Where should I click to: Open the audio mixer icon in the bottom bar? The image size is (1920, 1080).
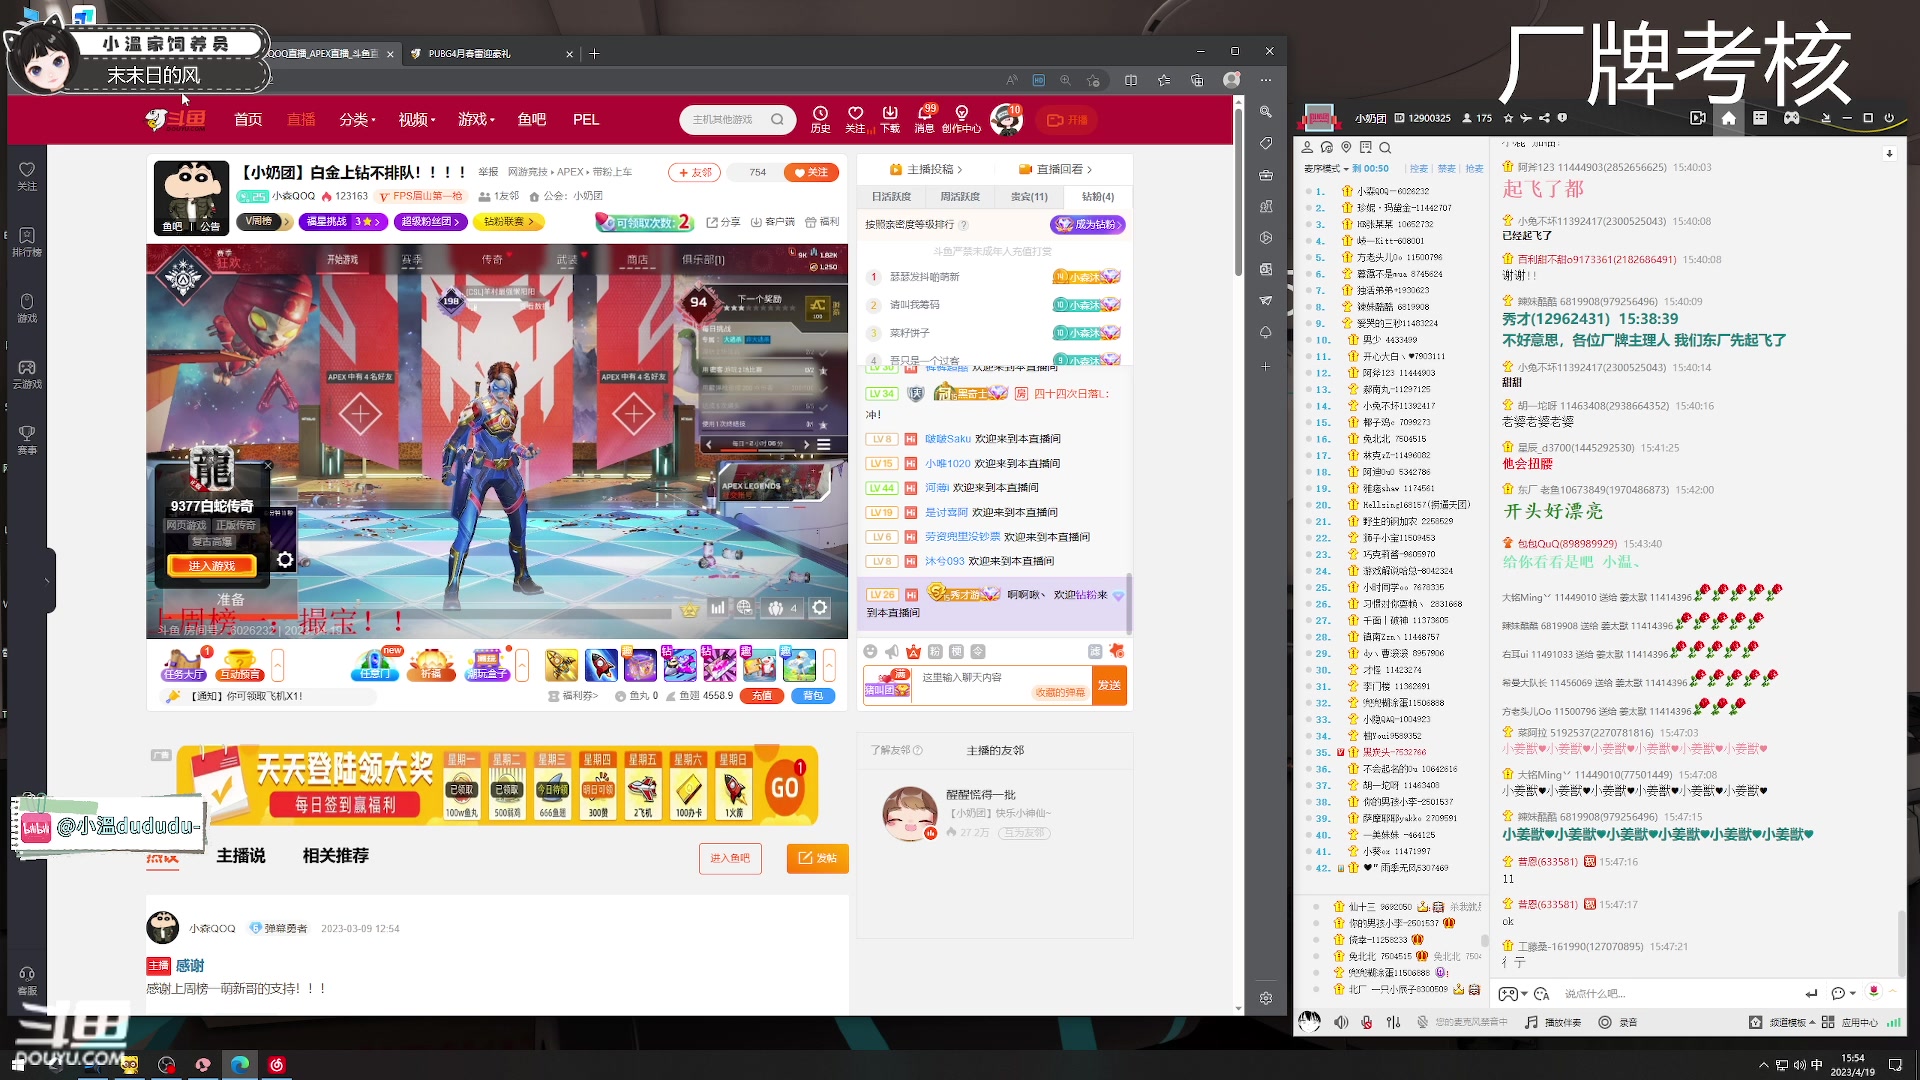coord(1393,1022)
